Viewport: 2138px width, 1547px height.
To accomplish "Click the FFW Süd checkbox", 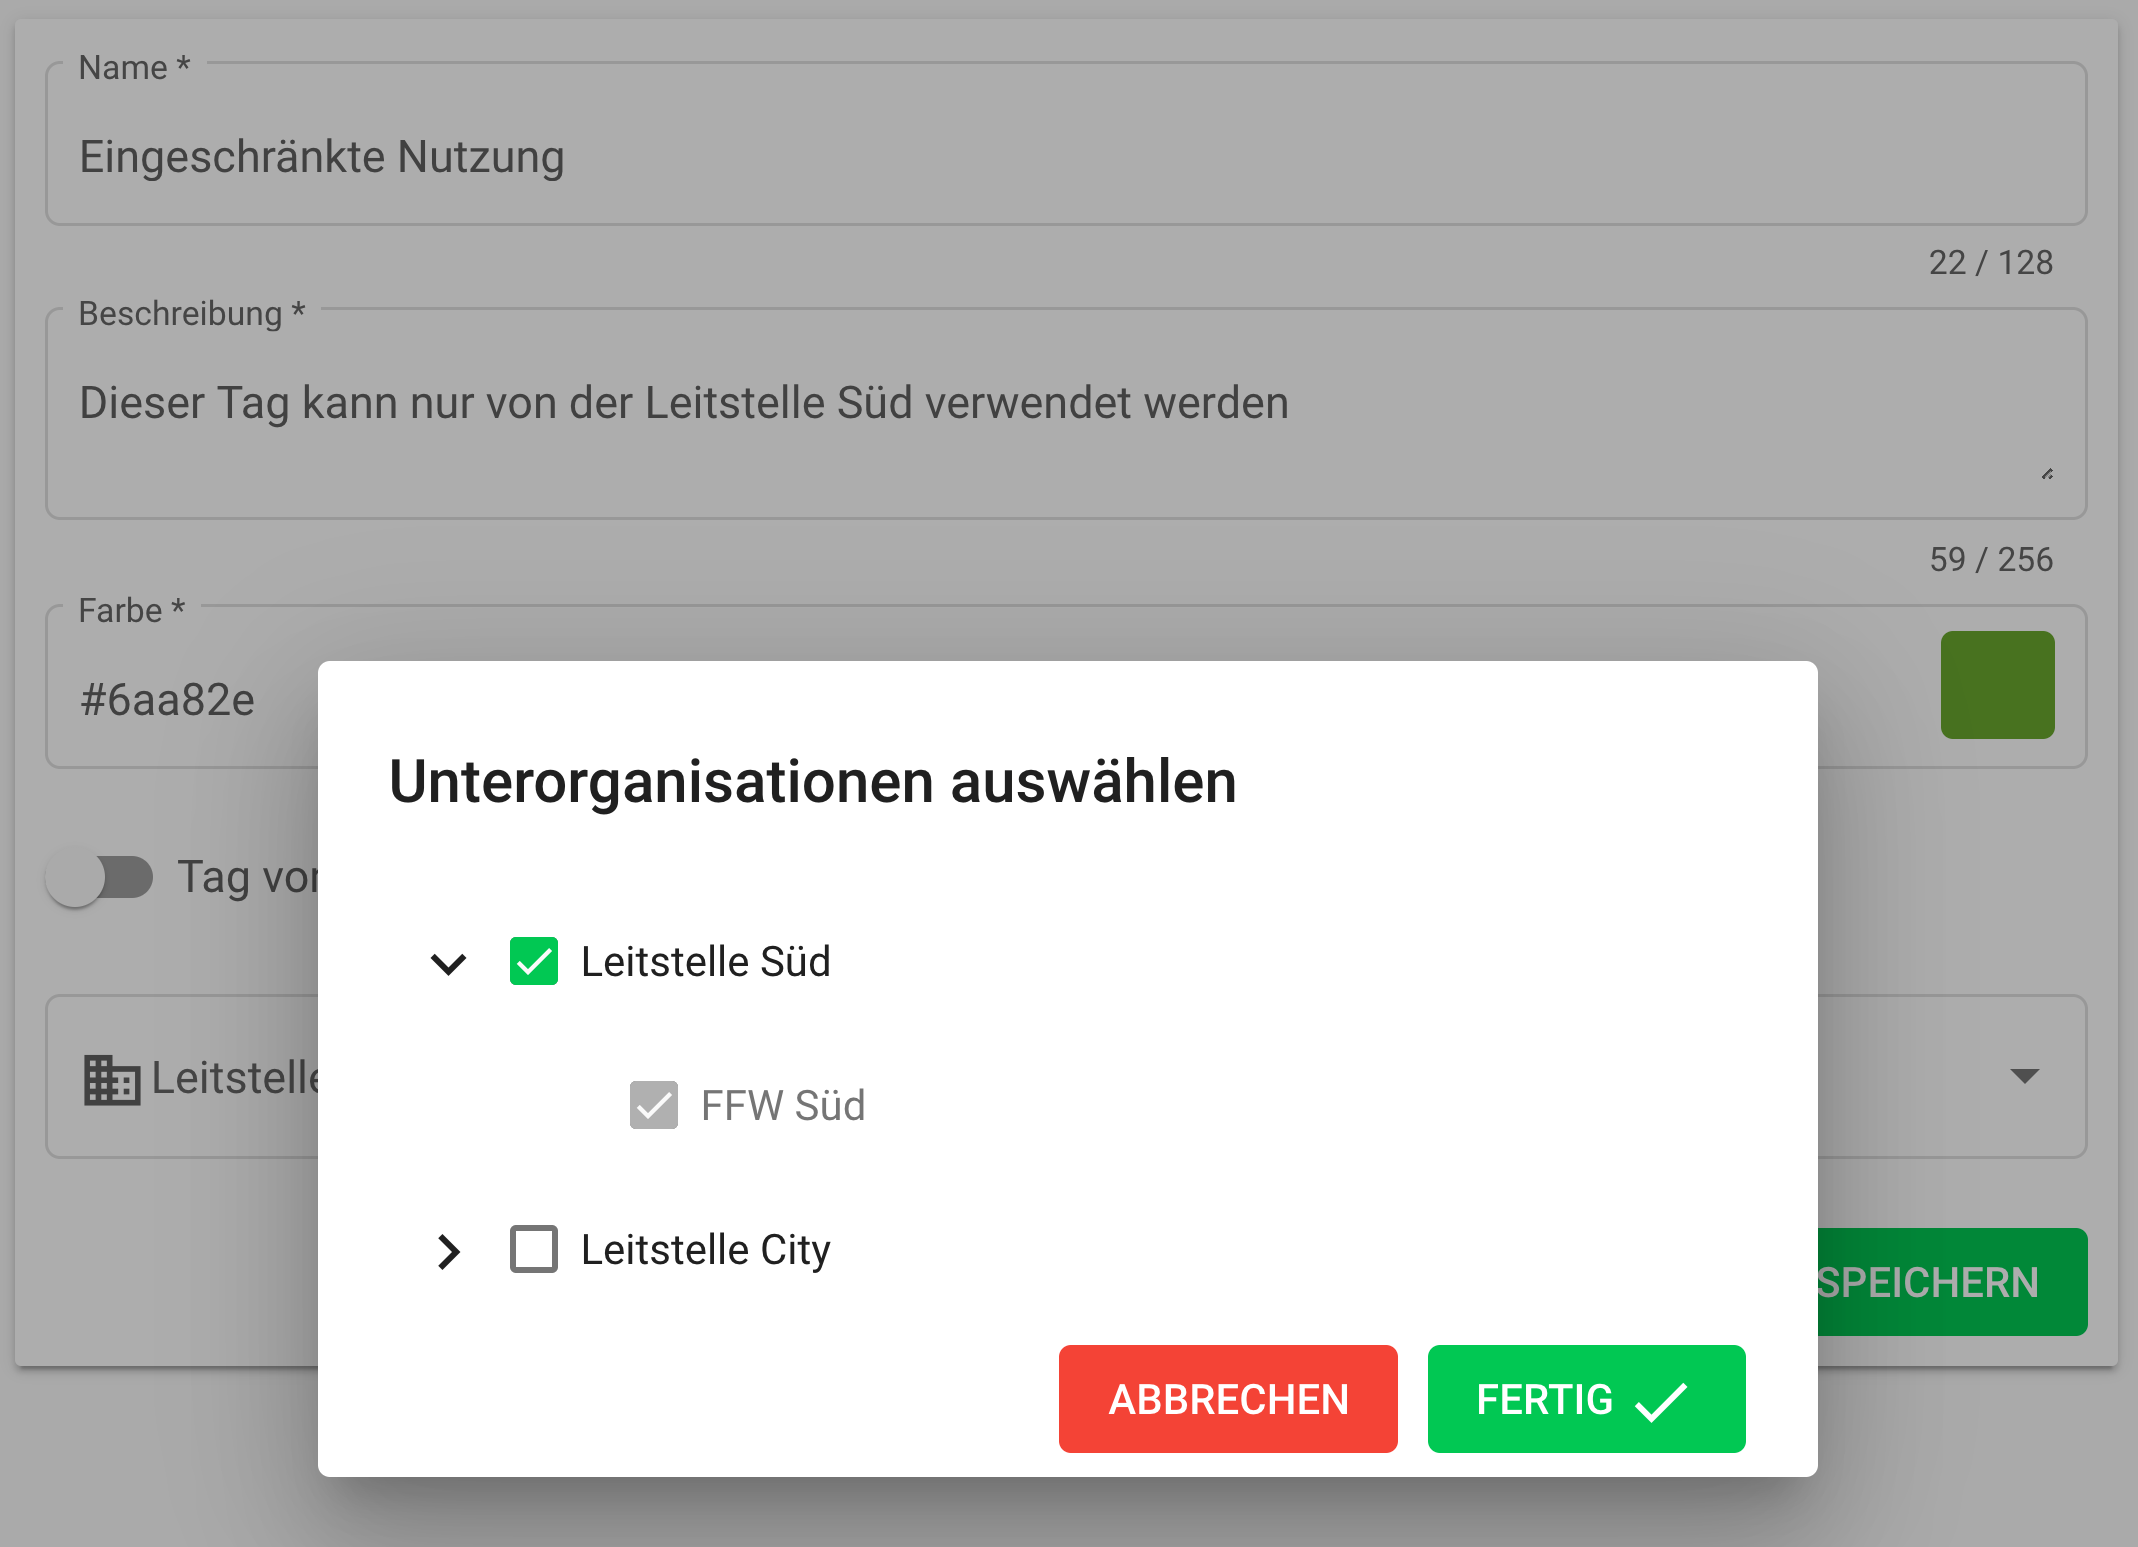I will (x=654, y=1105).
